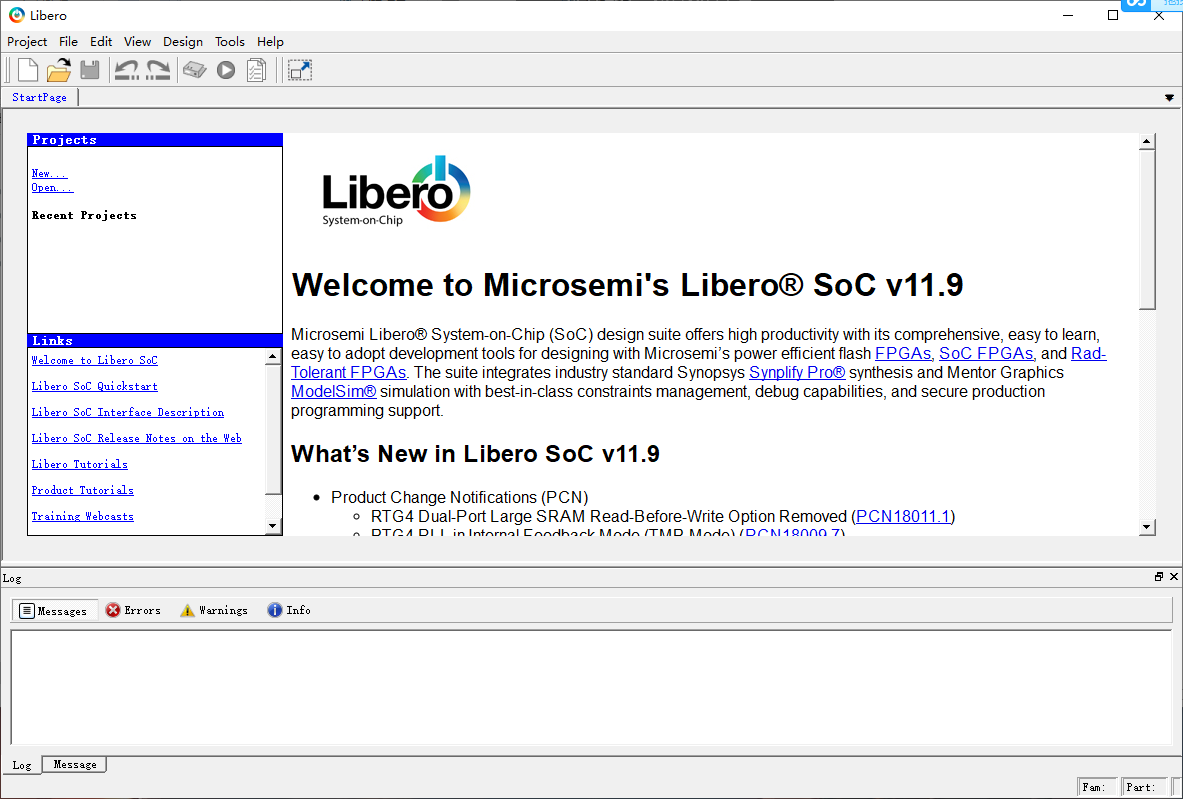Click Links panel scroll down arrow
1183x799 pixels.
pyautogui.click(x=273, y=526)
